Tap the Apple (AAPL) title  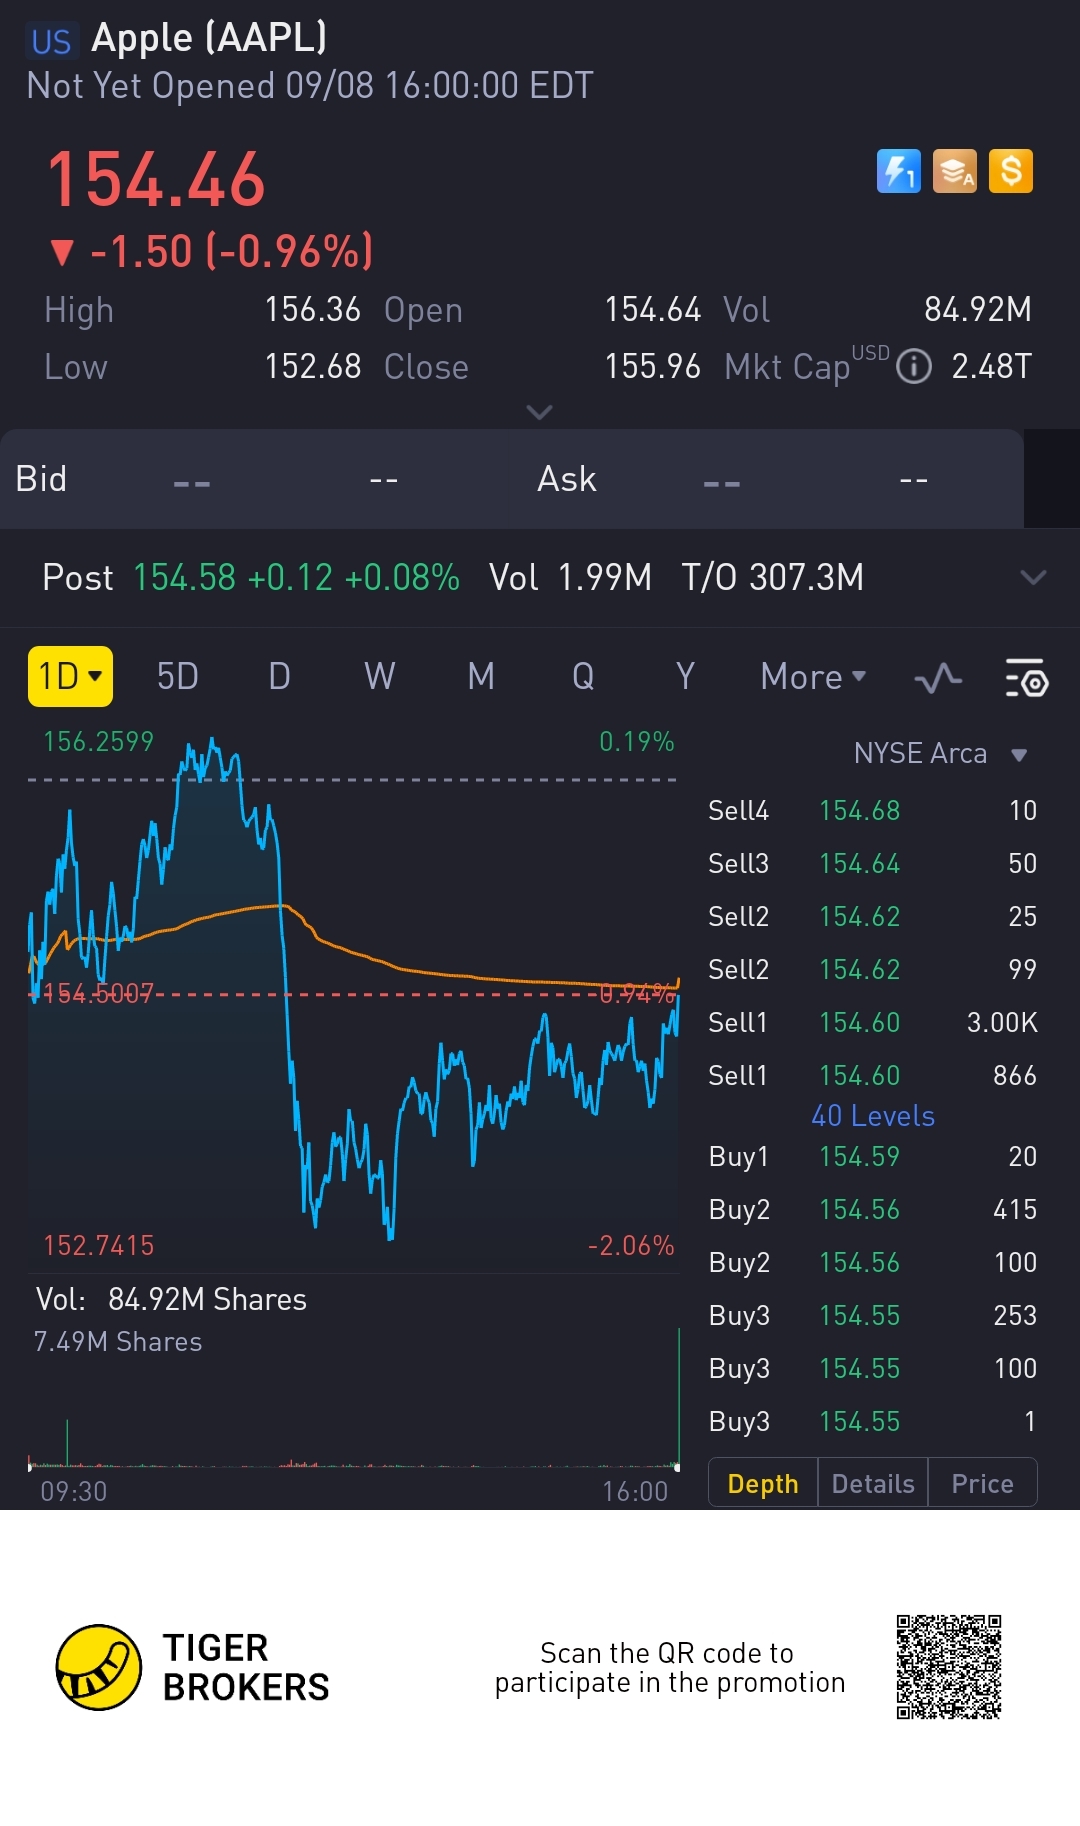(x=209, y=38)
